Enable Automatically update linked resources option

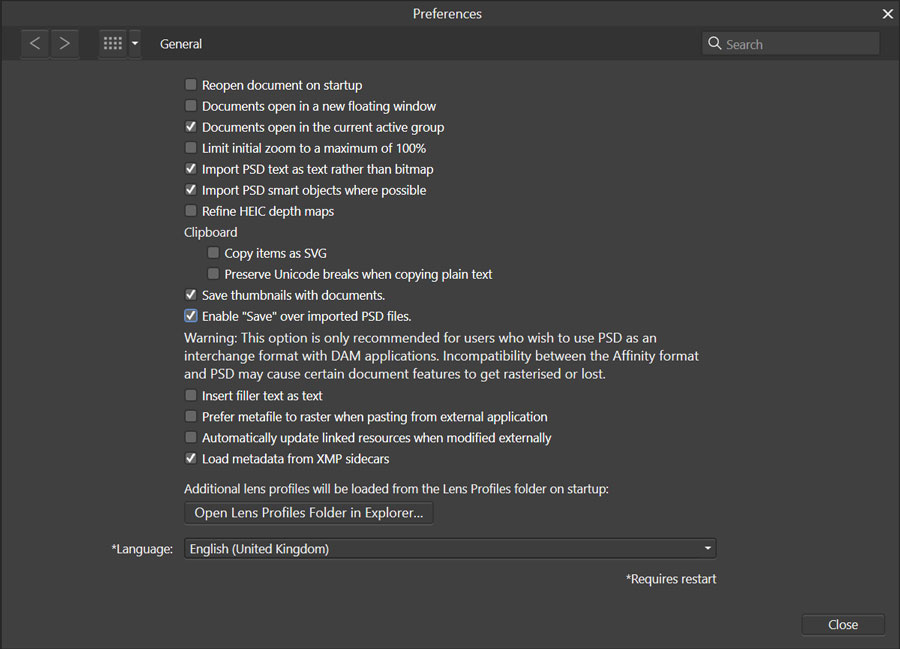coord(191,437)
